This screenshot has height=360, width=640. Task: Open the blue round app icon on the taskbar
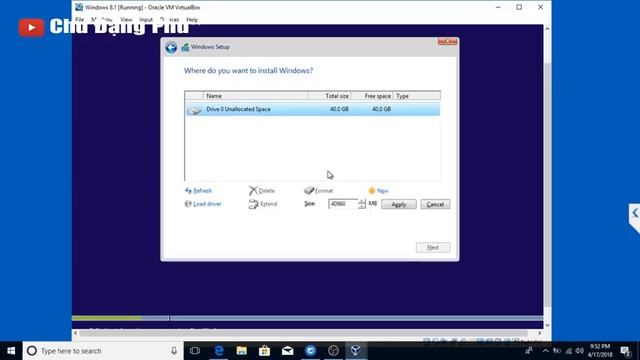click(311, 351)
